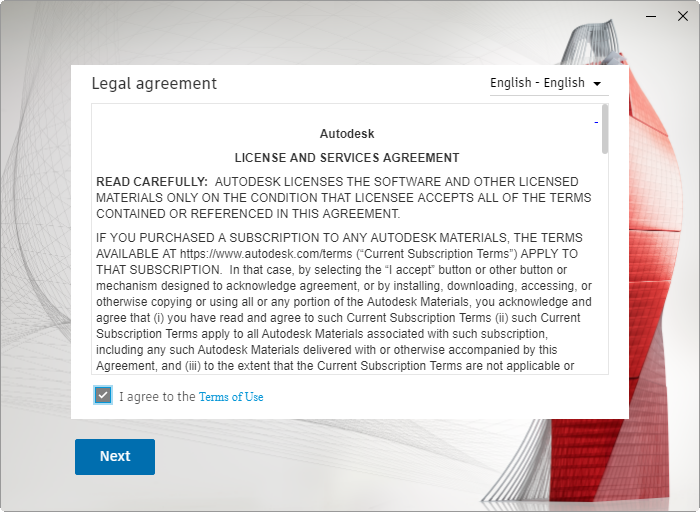Minimize the installer window
The width and height of the screenshot is (700, 512).
click(x=651, y=17)
